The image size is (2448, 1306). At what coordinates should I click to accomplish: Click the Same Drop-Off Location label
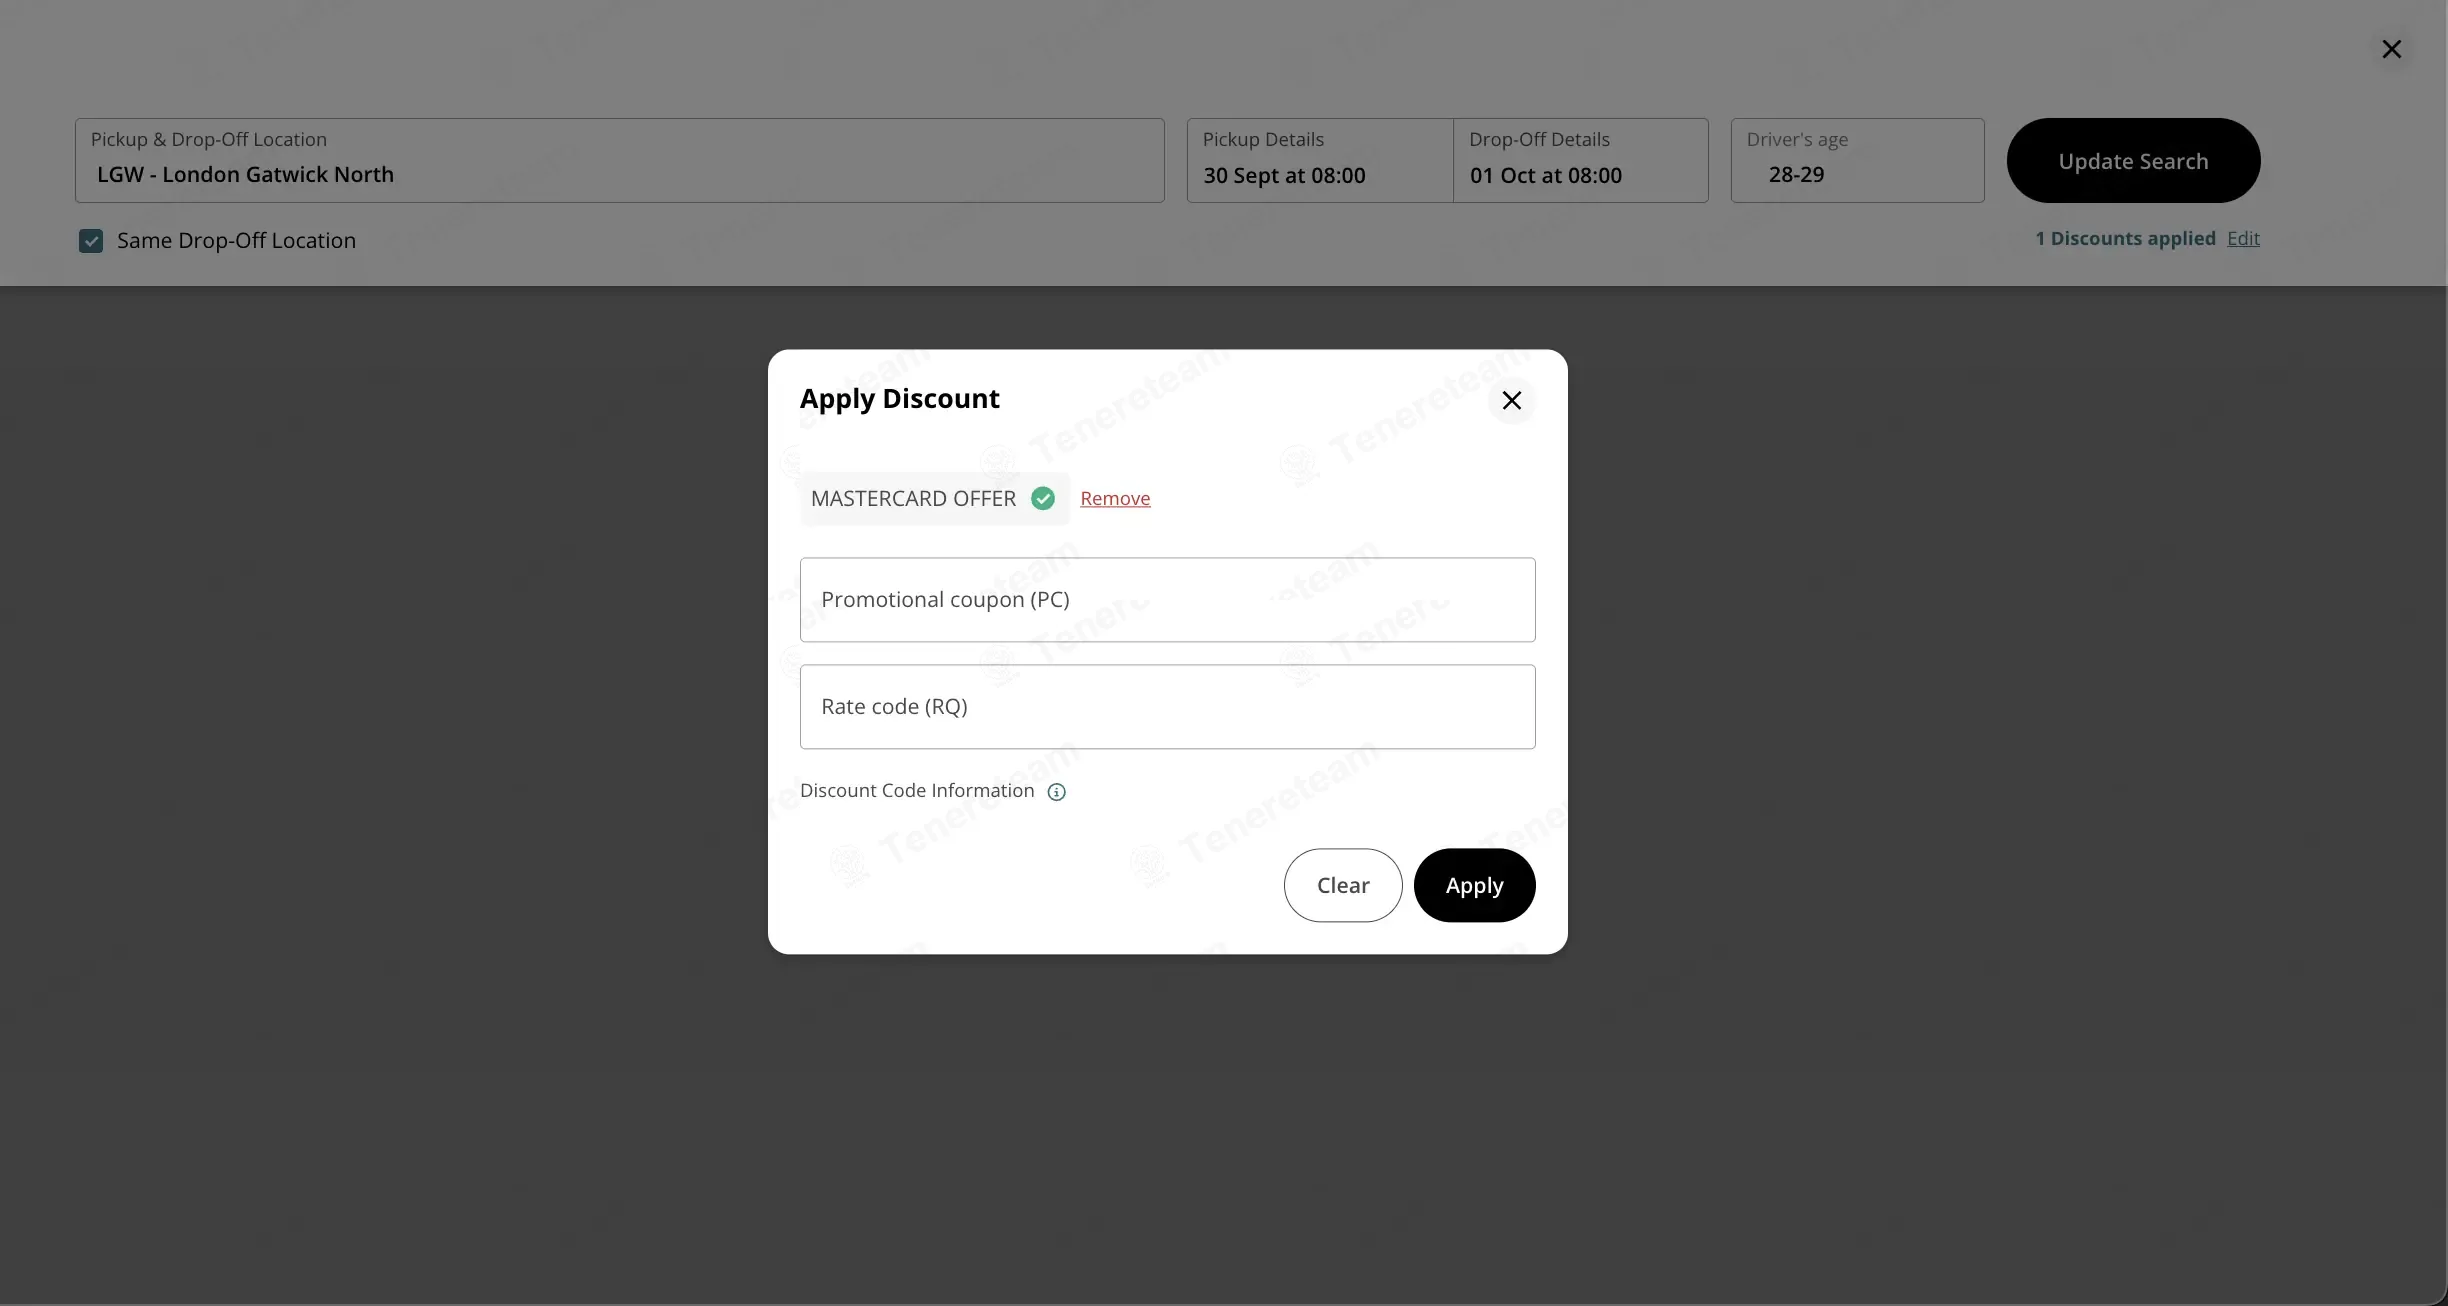pos(236,241)
